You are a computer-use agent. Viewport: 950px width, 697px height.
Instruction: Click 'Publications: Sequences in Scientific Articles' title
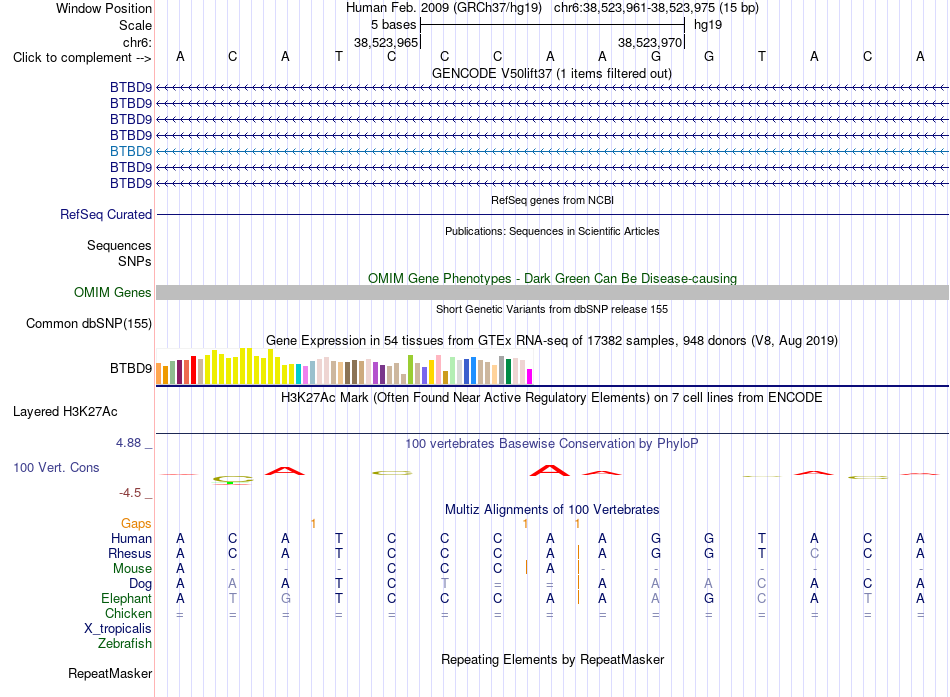[552, 231]
